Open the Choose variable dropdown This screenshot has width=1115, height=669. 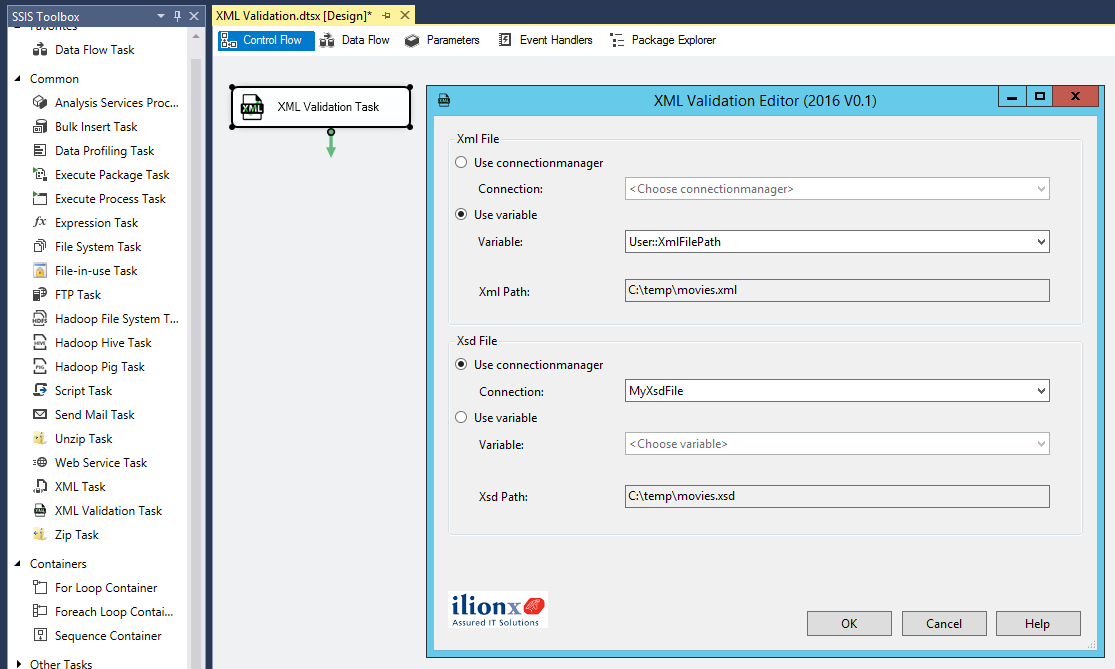click(1041, 444)
